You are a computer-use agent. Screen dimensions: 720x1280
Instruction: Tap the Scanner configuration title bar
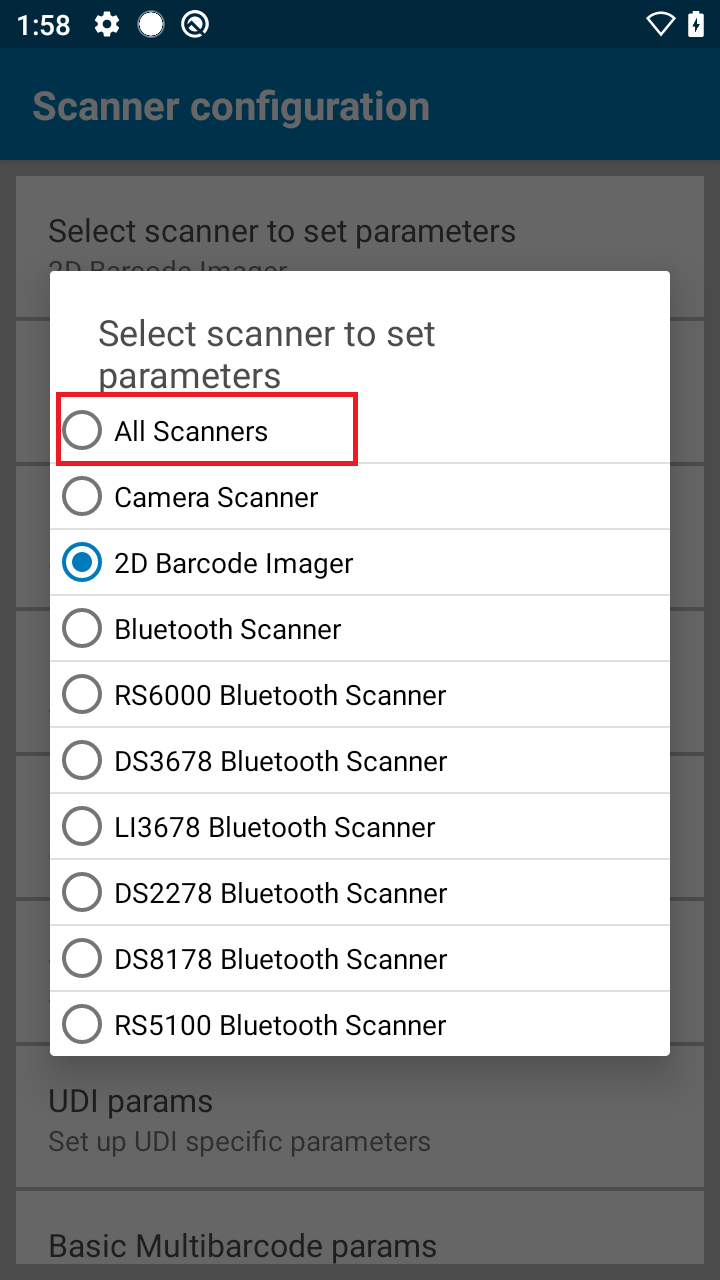coord(231,105)
